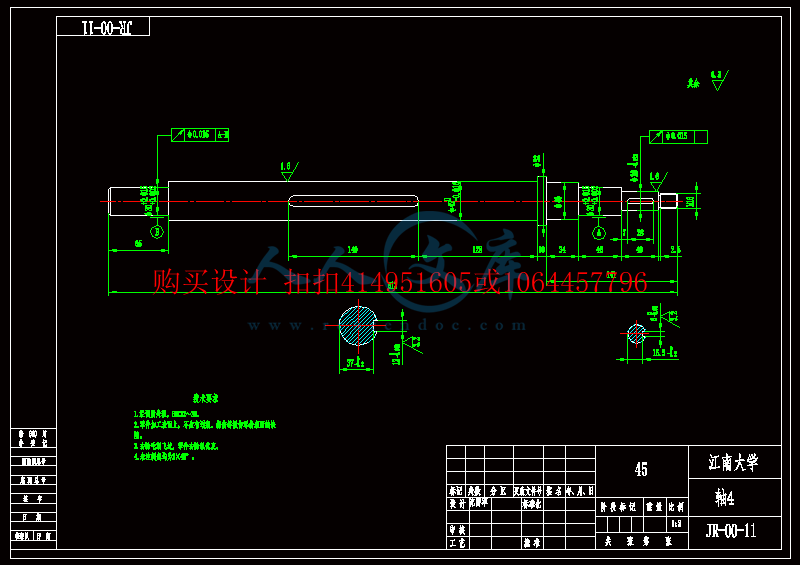Click the "江南大学" title block cell
800x565 pixels.
tap(734, 462)
